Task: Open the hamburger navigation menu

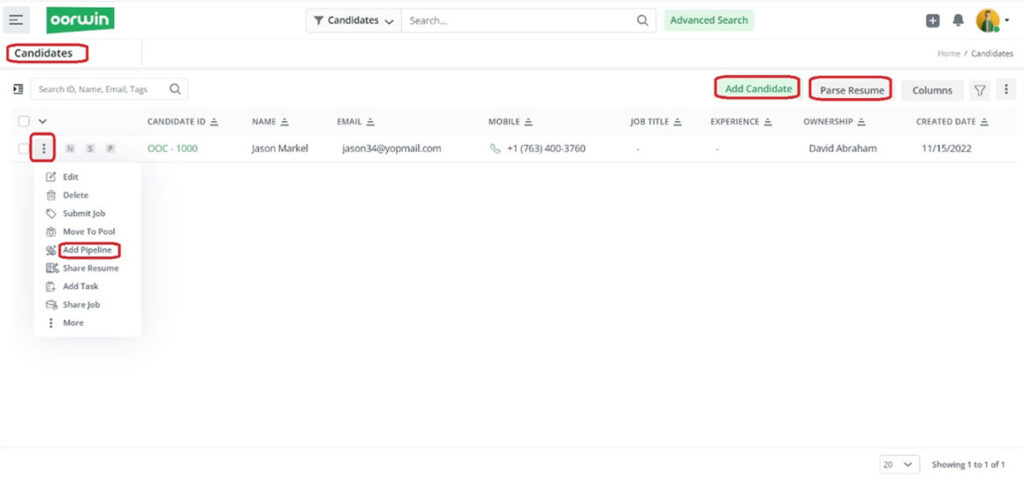Action: pos(16,20)
